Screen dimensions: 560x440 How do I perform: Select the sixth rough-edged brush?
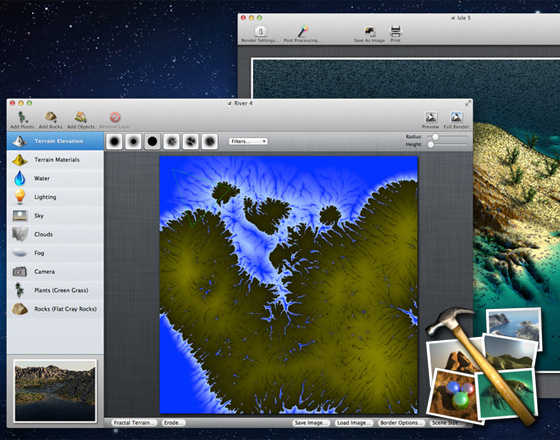(210, 141)
